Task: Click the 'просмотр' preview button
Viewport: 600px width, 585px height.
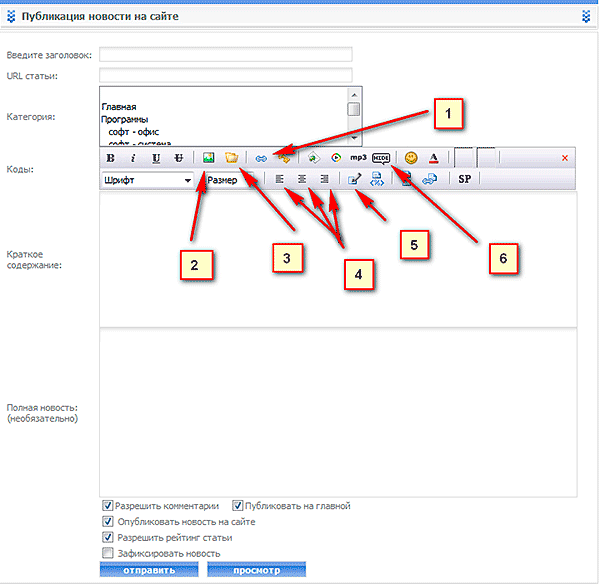Action: (x=256, y=570)
